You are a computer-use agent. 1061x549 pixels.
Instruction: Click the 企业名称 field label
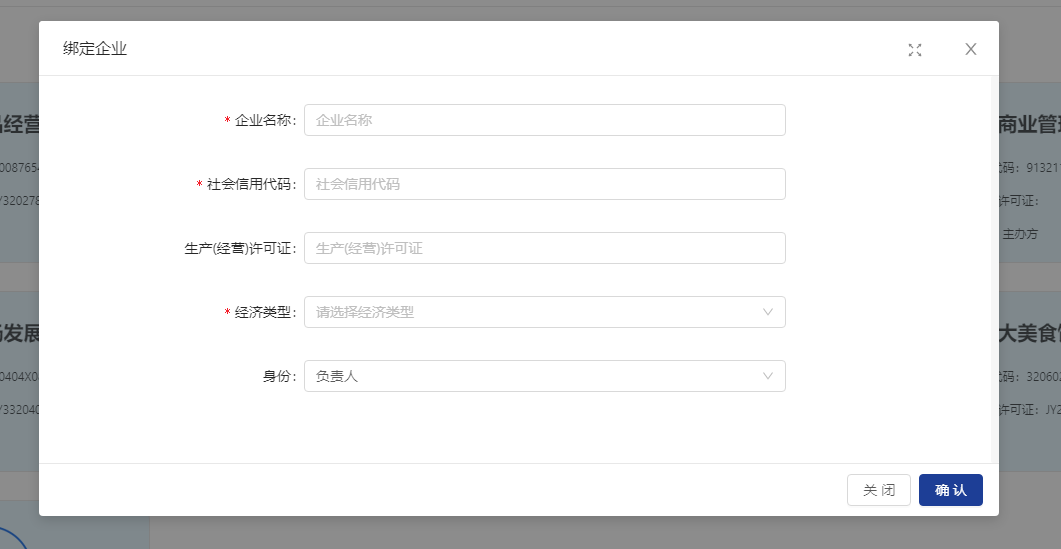click(x=263, y=120)
